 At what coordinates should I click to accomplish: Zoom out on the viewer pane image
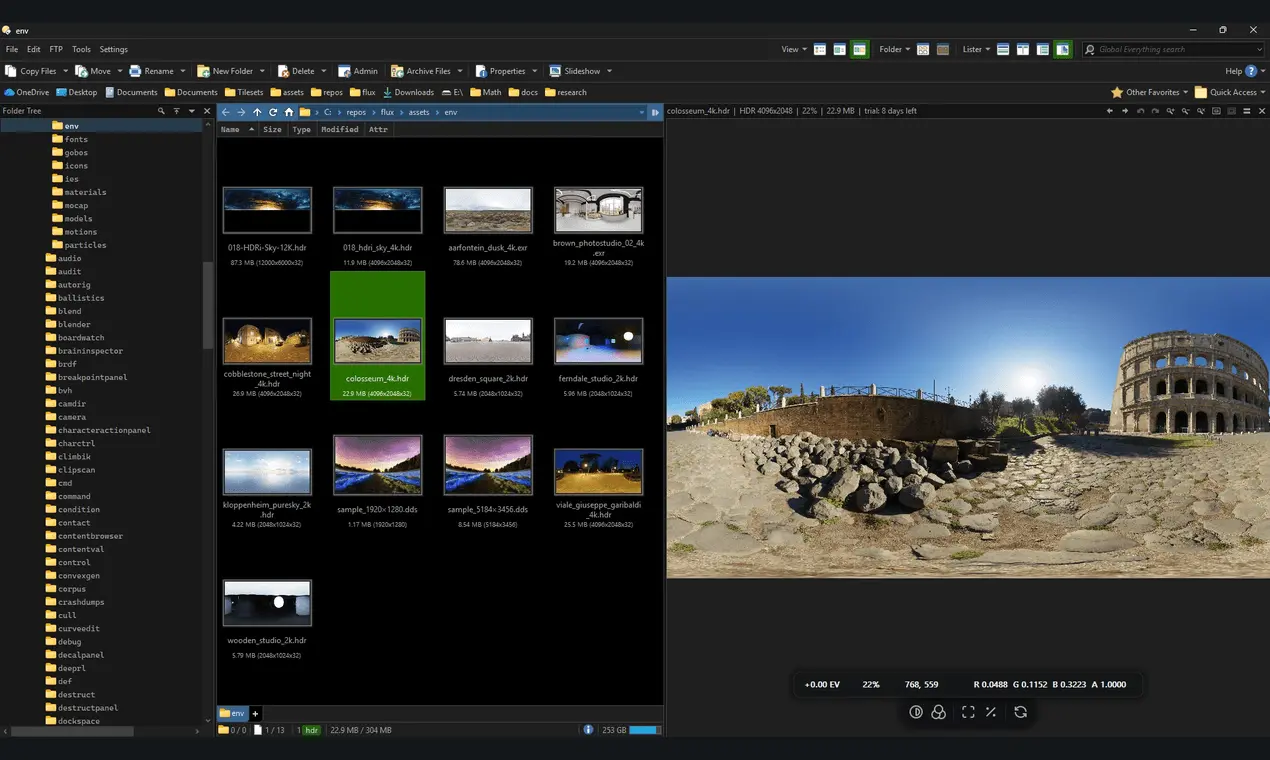[x=1186, y=111]
